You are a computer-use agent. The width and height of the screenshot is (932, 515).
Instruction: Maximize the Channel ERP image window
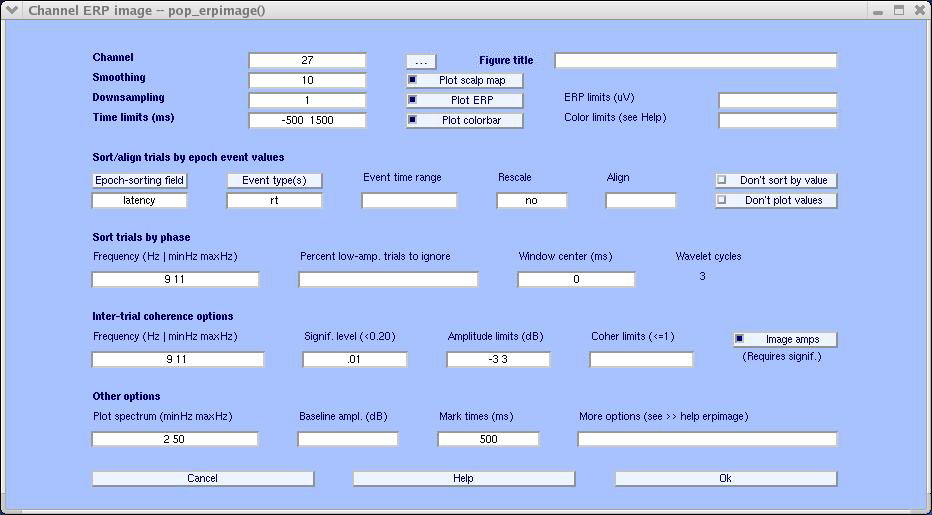898,11
